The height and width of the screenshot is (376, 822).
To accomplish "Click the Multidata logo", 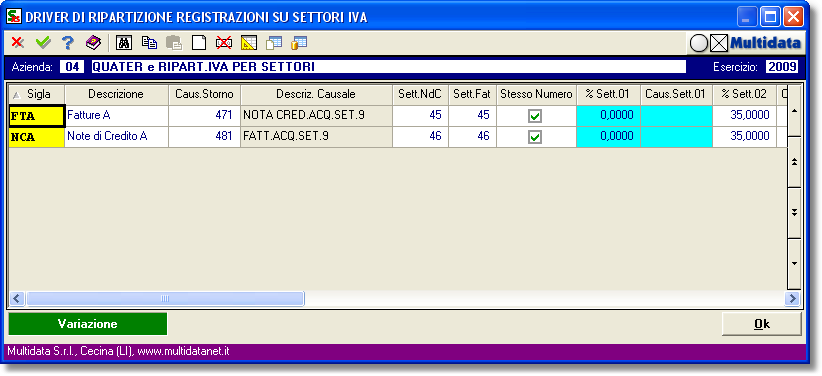I will [x=765, y=44].
